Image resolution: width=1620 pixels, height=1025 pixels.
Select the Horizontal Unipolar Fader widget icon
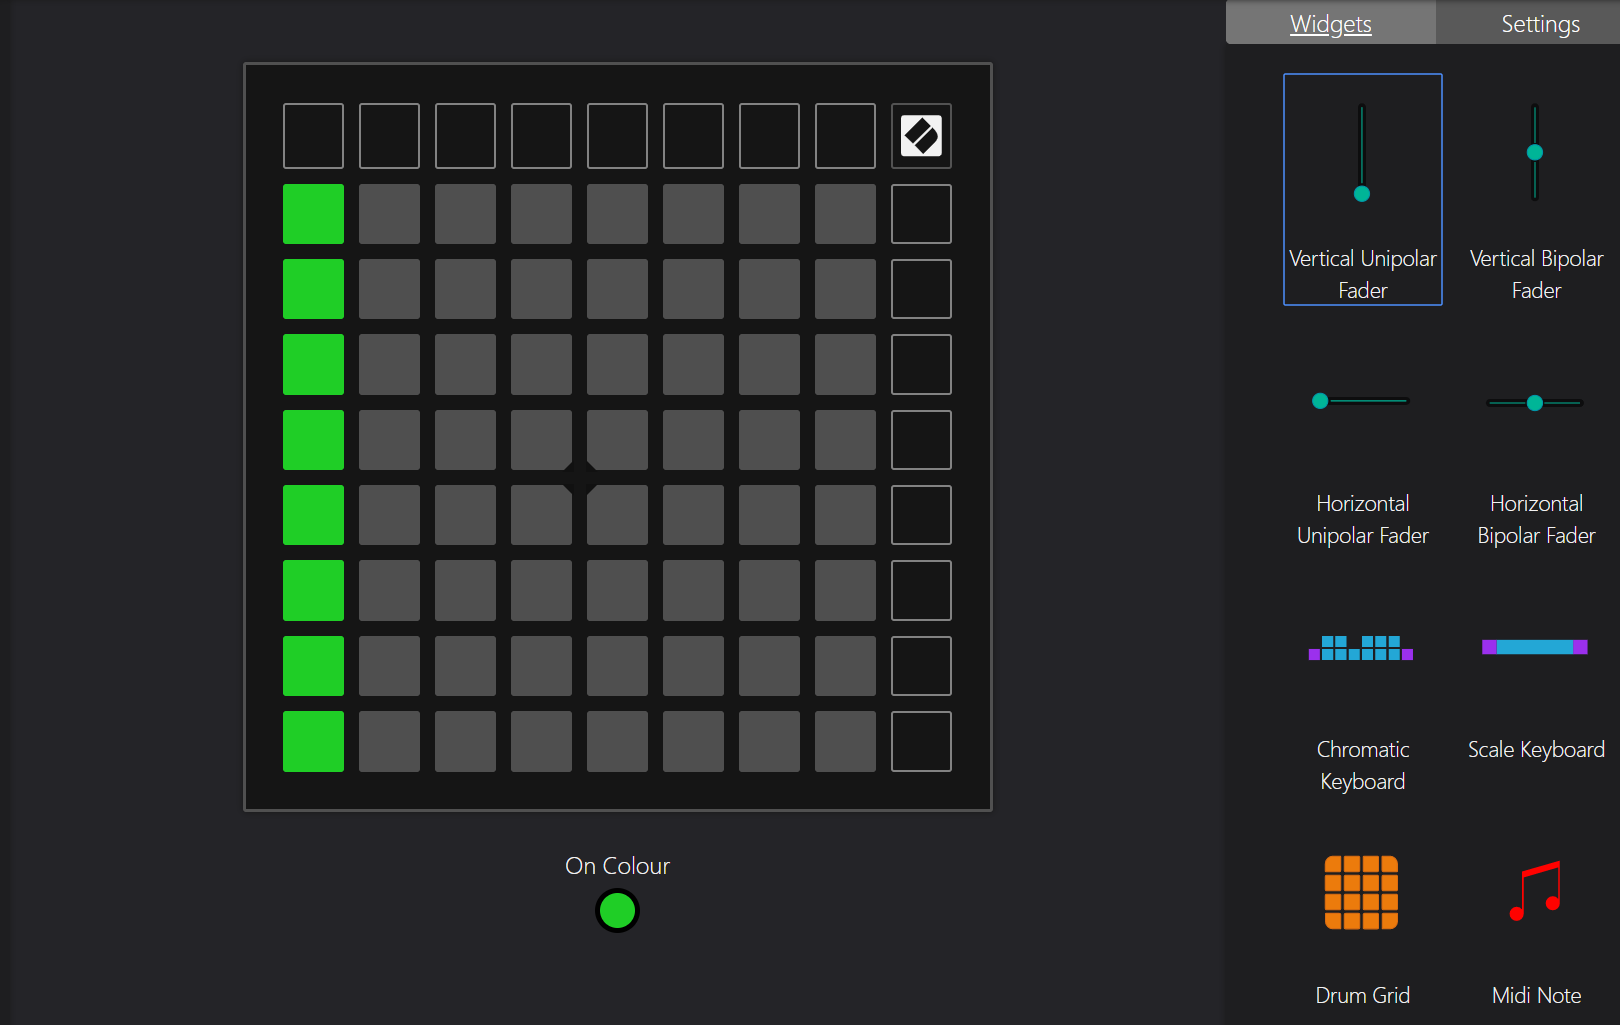click(1362, 401)
